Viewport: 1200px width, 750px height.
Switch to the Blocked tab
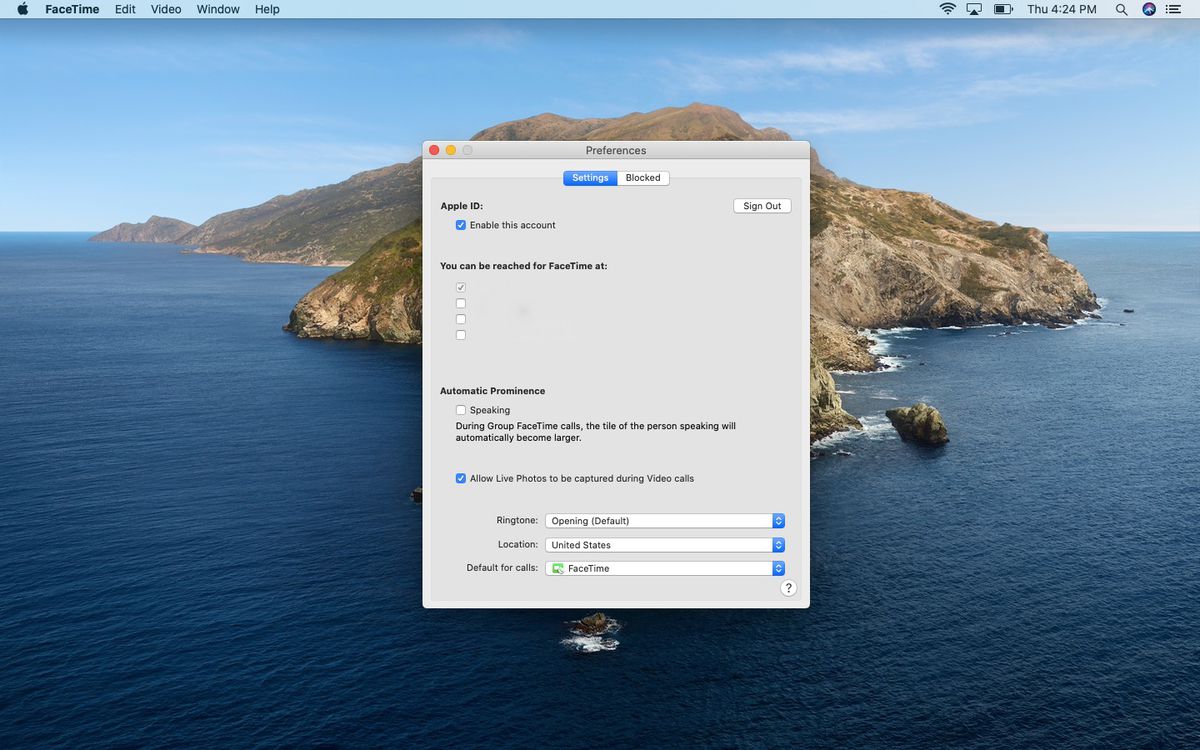tap(643, 178)
